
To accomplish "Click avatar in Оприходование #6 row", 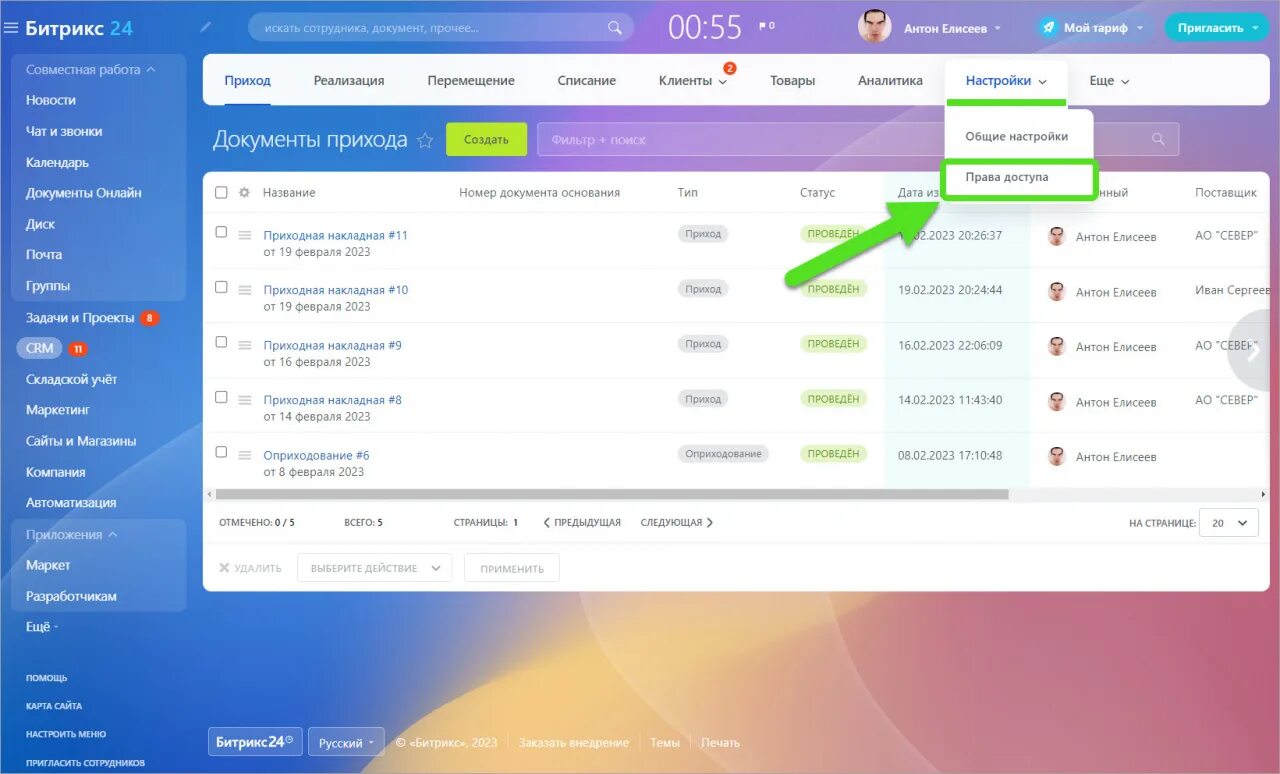I will (x=1056, y=456).
